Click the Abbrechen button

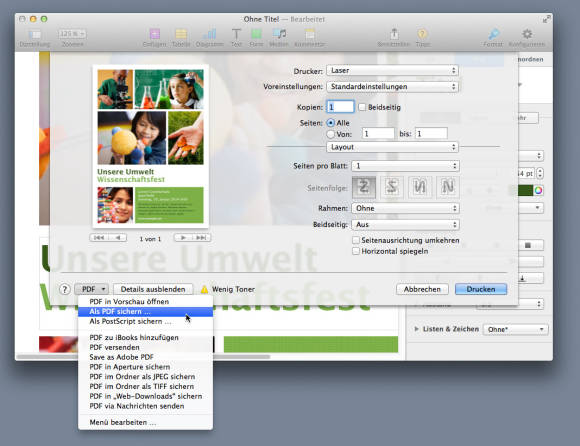tap(422, 289)
